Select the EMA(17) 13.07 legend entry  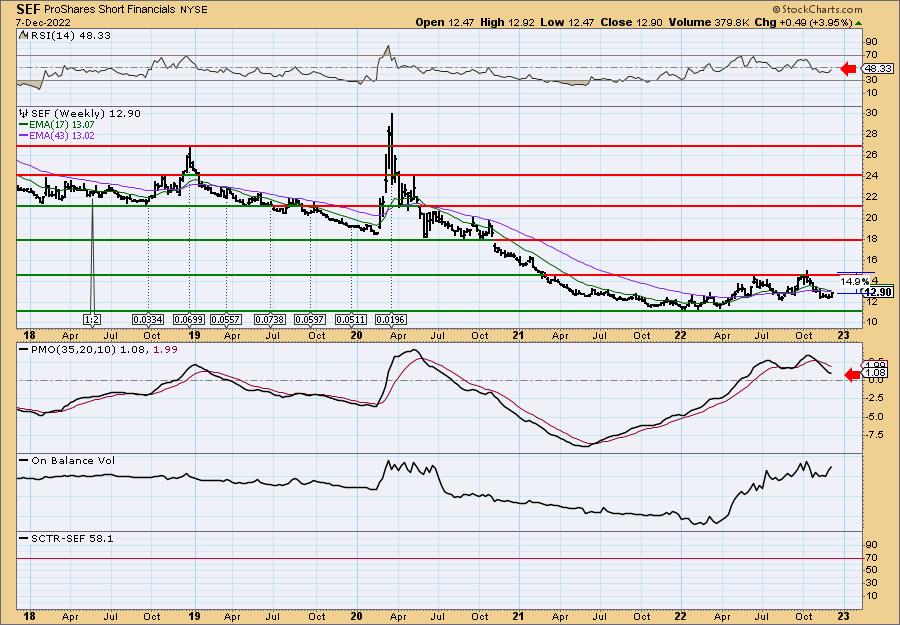click(x=57, y=125)
